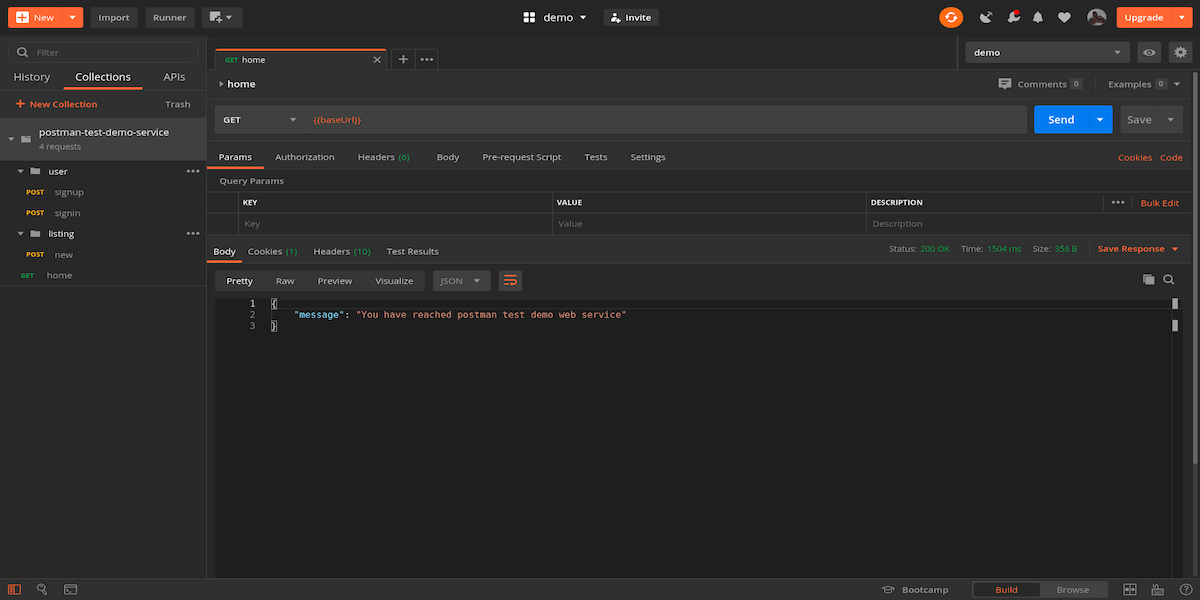This screenshot has width=1200, height=600.
Task: Open the demo environment selector
Action: (1048, 52)
